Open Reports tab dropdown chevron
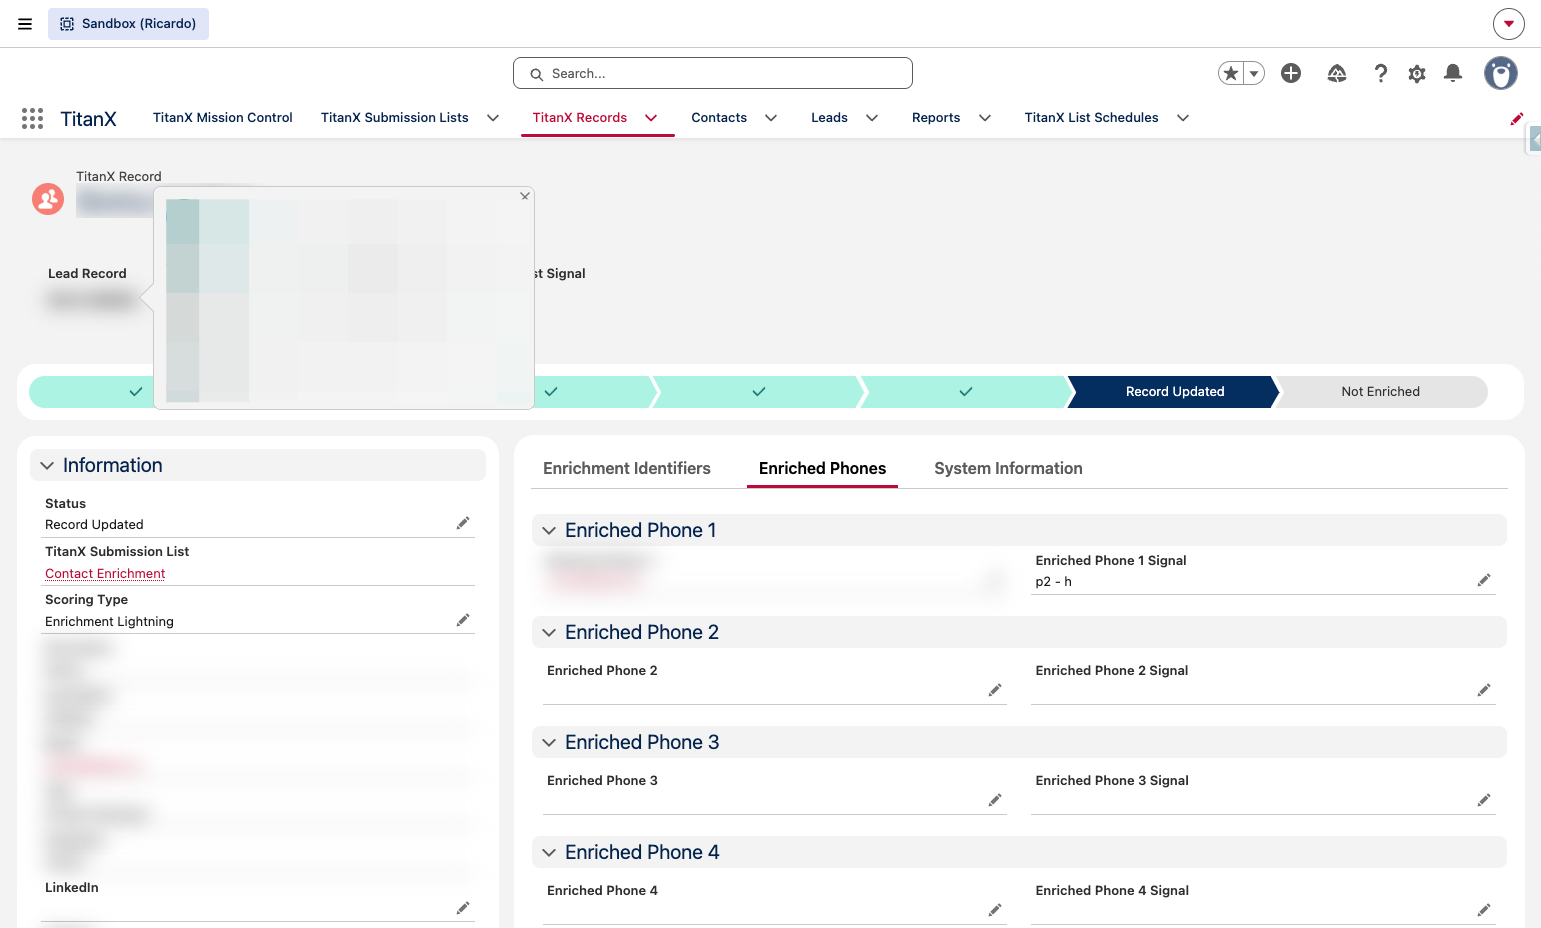This screenshot has width=1541, height=928. point(985,118)
